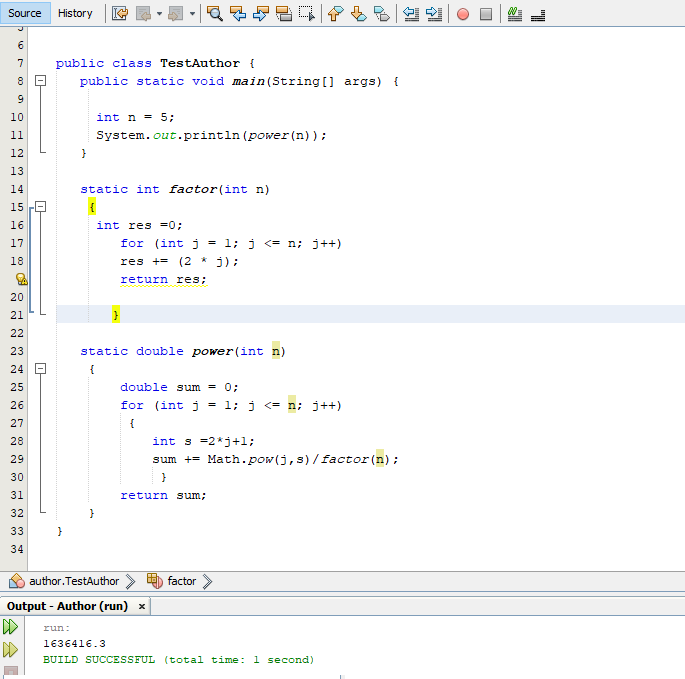Click 'res += (2 * j);' on line 18
Image resolution: width=685 pixels, height=679 pixels.
pyautogui.click(x=180, y=261)
